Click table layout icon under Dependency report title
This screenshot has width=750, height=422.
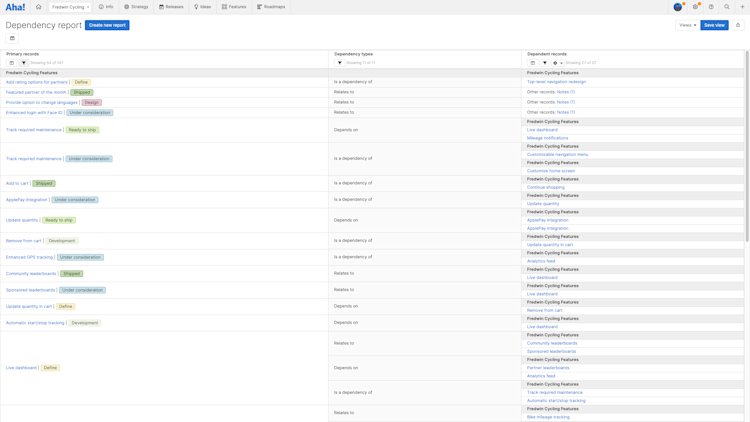tap(12, 38)
